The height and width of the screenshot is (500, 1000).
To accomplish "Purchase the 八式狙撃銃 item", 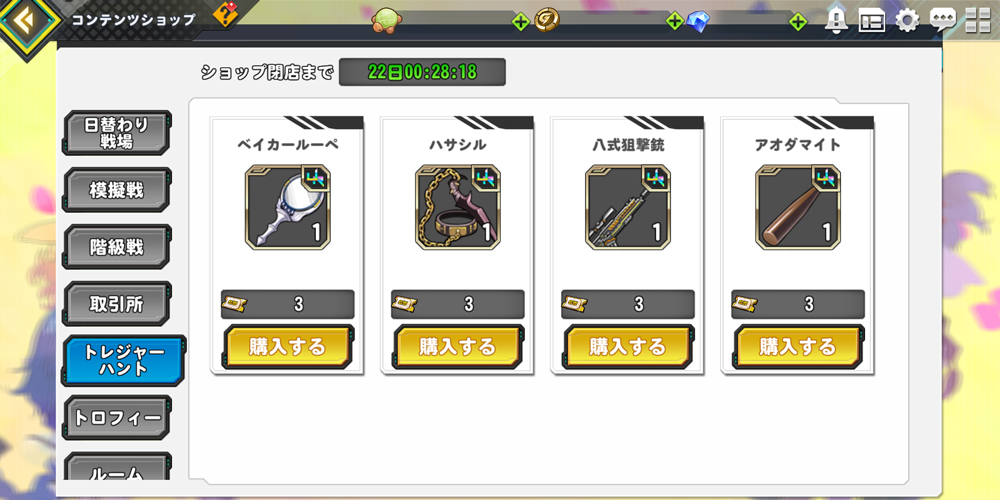I will tap(628, 348).
